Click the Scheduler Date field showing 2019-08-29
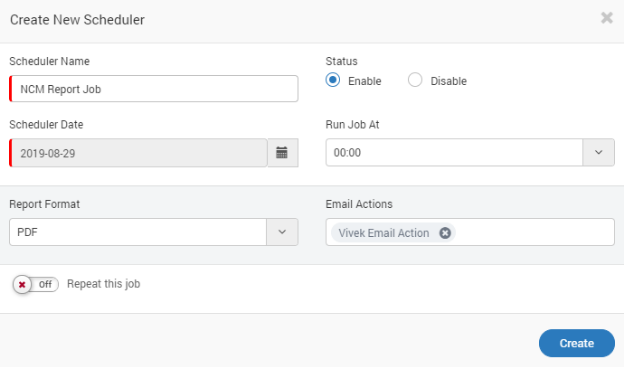Screen dimensions: 624x368 coord(138,153)
